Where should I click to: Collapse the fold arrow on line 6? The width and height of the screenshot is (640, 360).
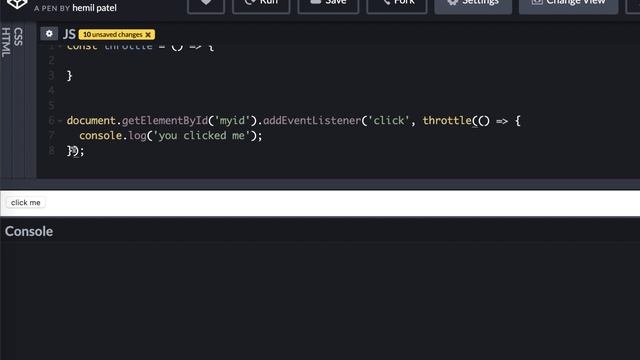[60, 120]
